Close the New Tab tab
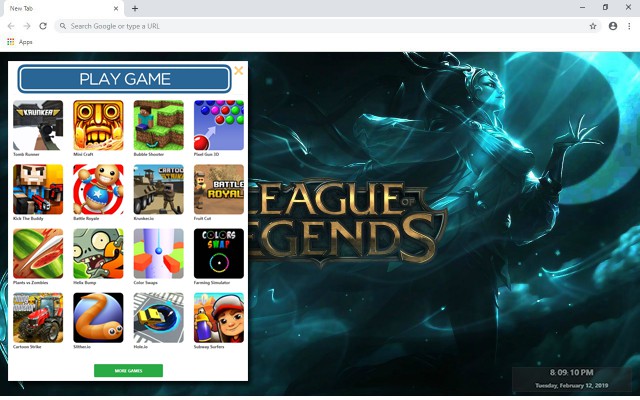Image resolution: width=640 pixels, height=400 pixels. pos(116,8)
